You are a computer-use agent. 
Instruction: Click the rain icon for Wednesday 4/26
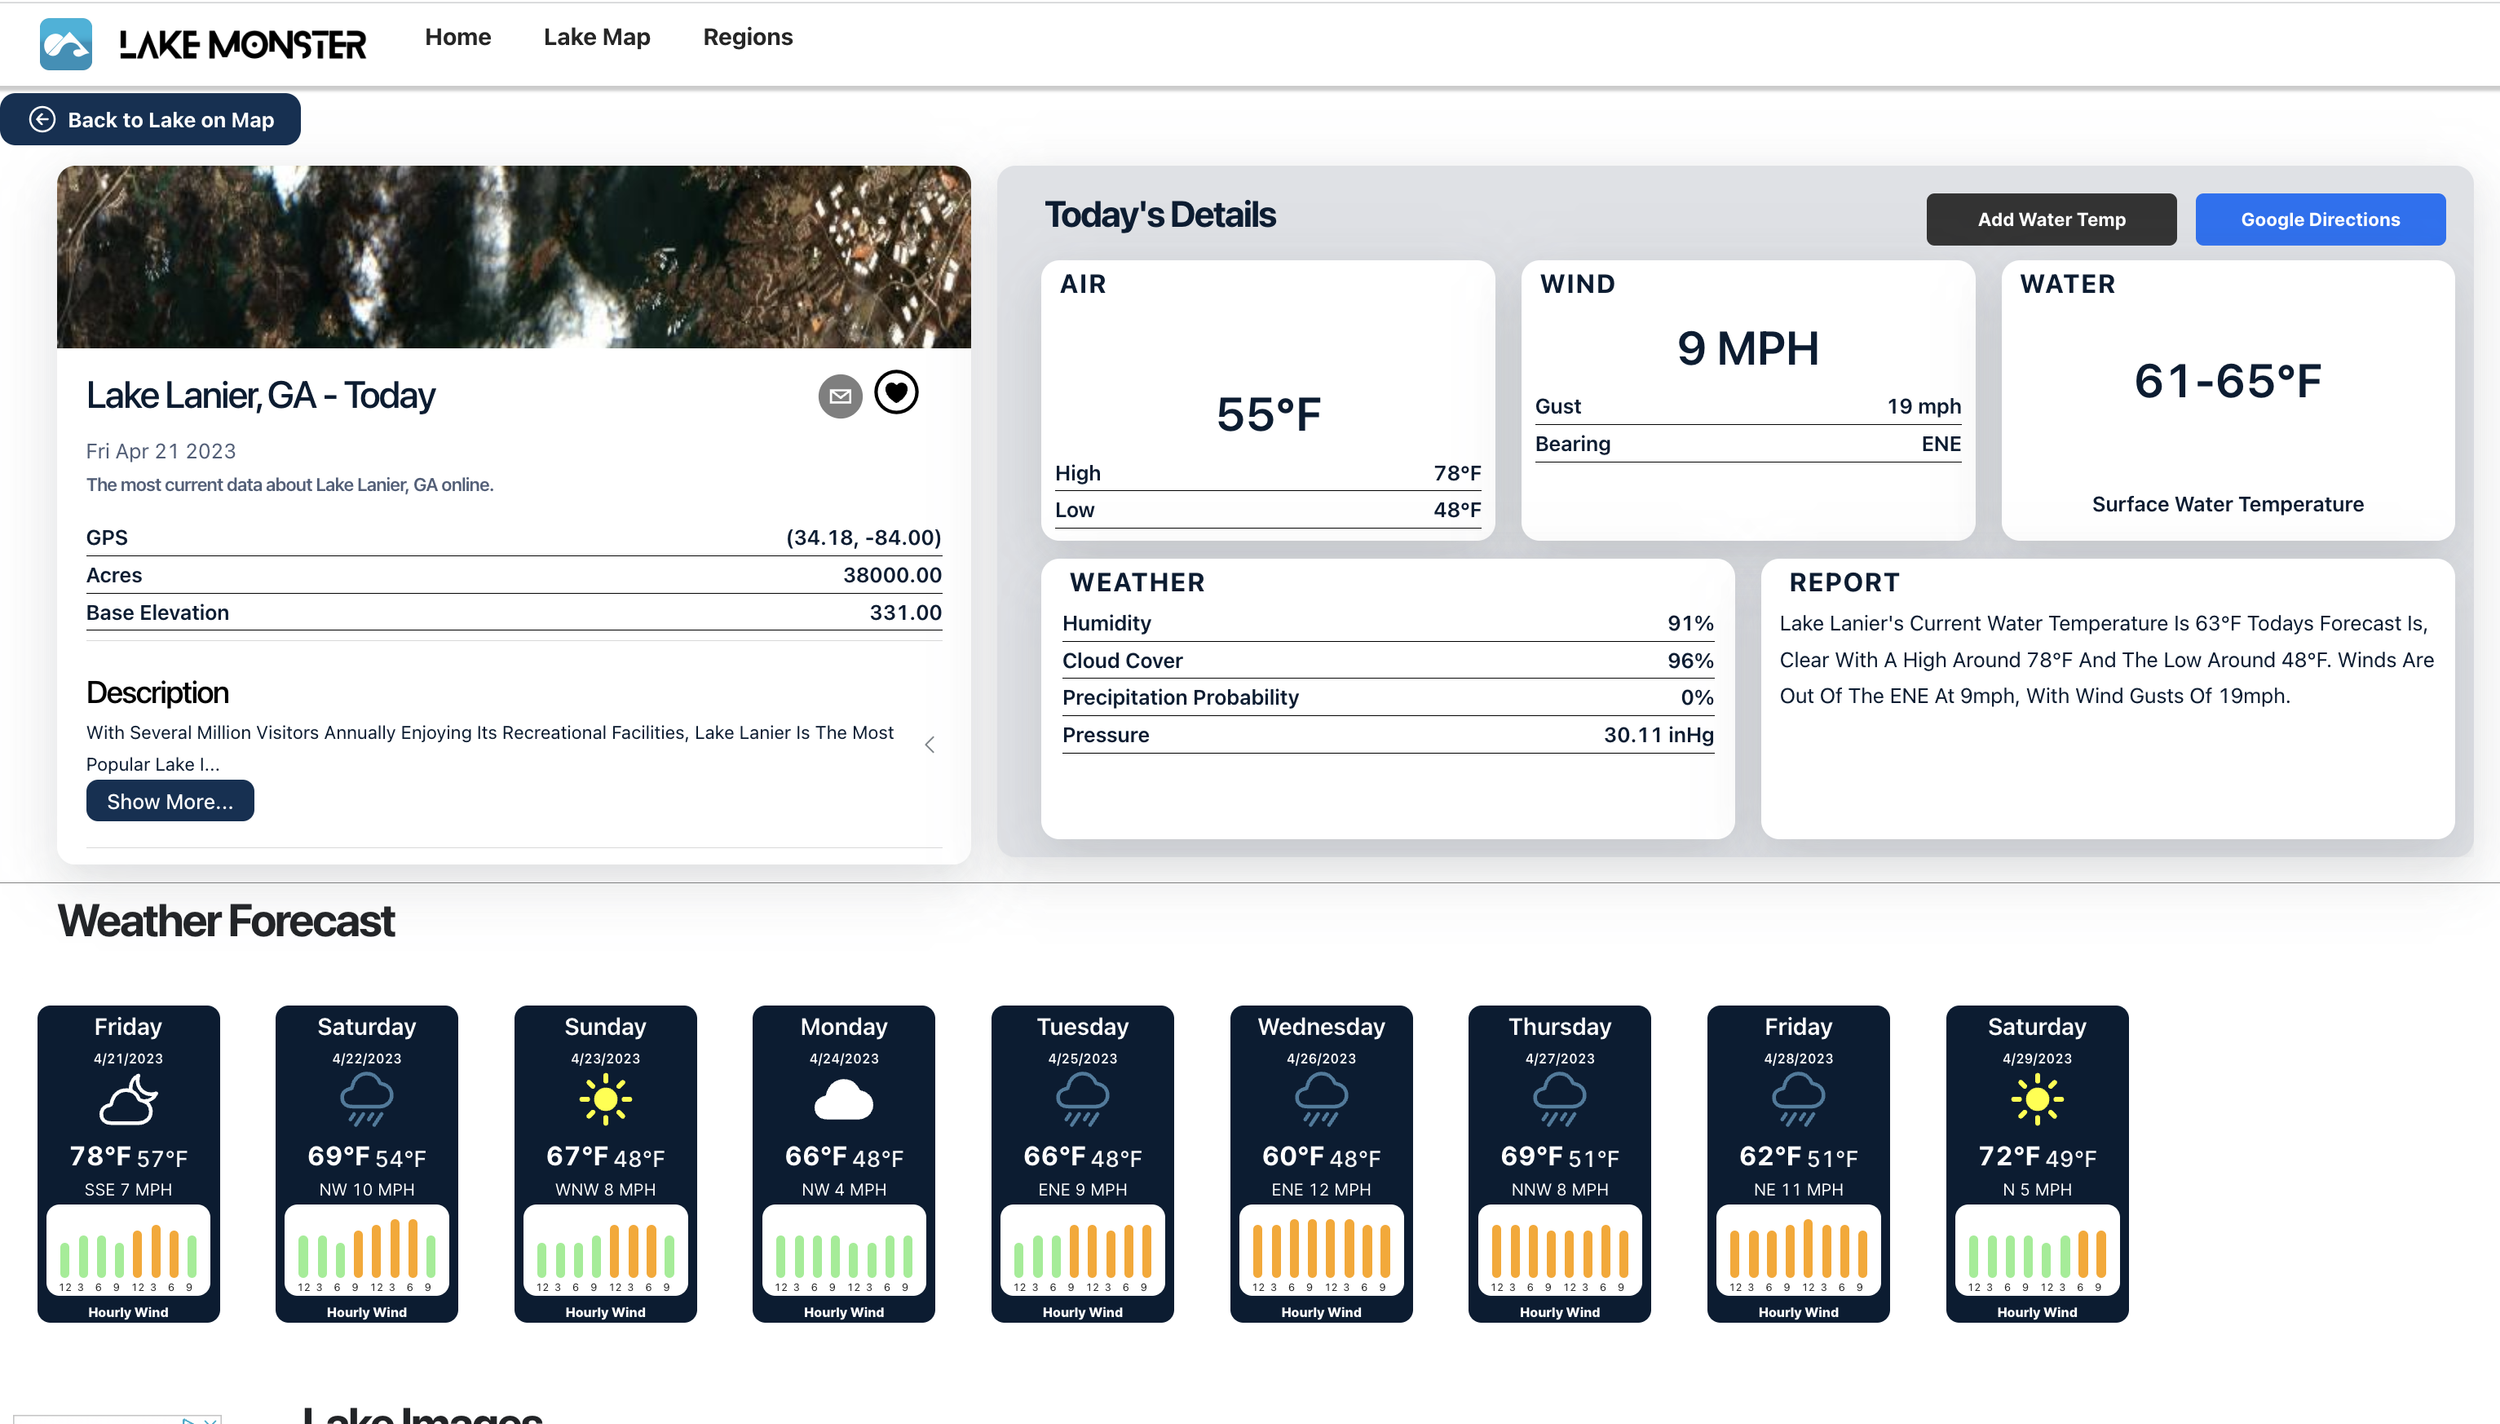pyautogui.click(x=1321, y=1100)
